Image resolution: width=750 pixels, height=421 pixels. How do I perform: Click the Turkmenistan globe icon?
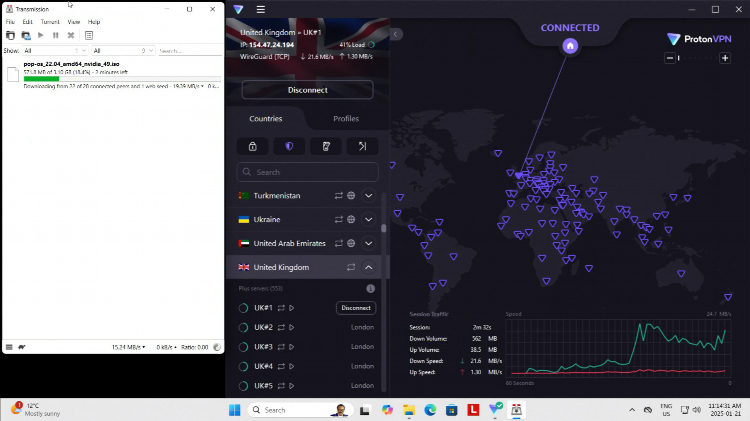pyautogui.click(x=351, y=196)
